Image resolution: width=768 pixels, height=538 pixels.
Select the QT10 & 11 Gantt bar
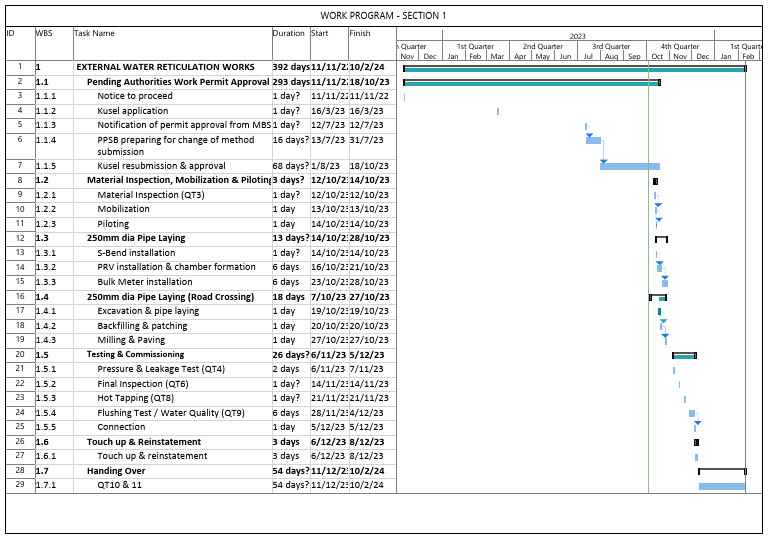pos(721,486)
